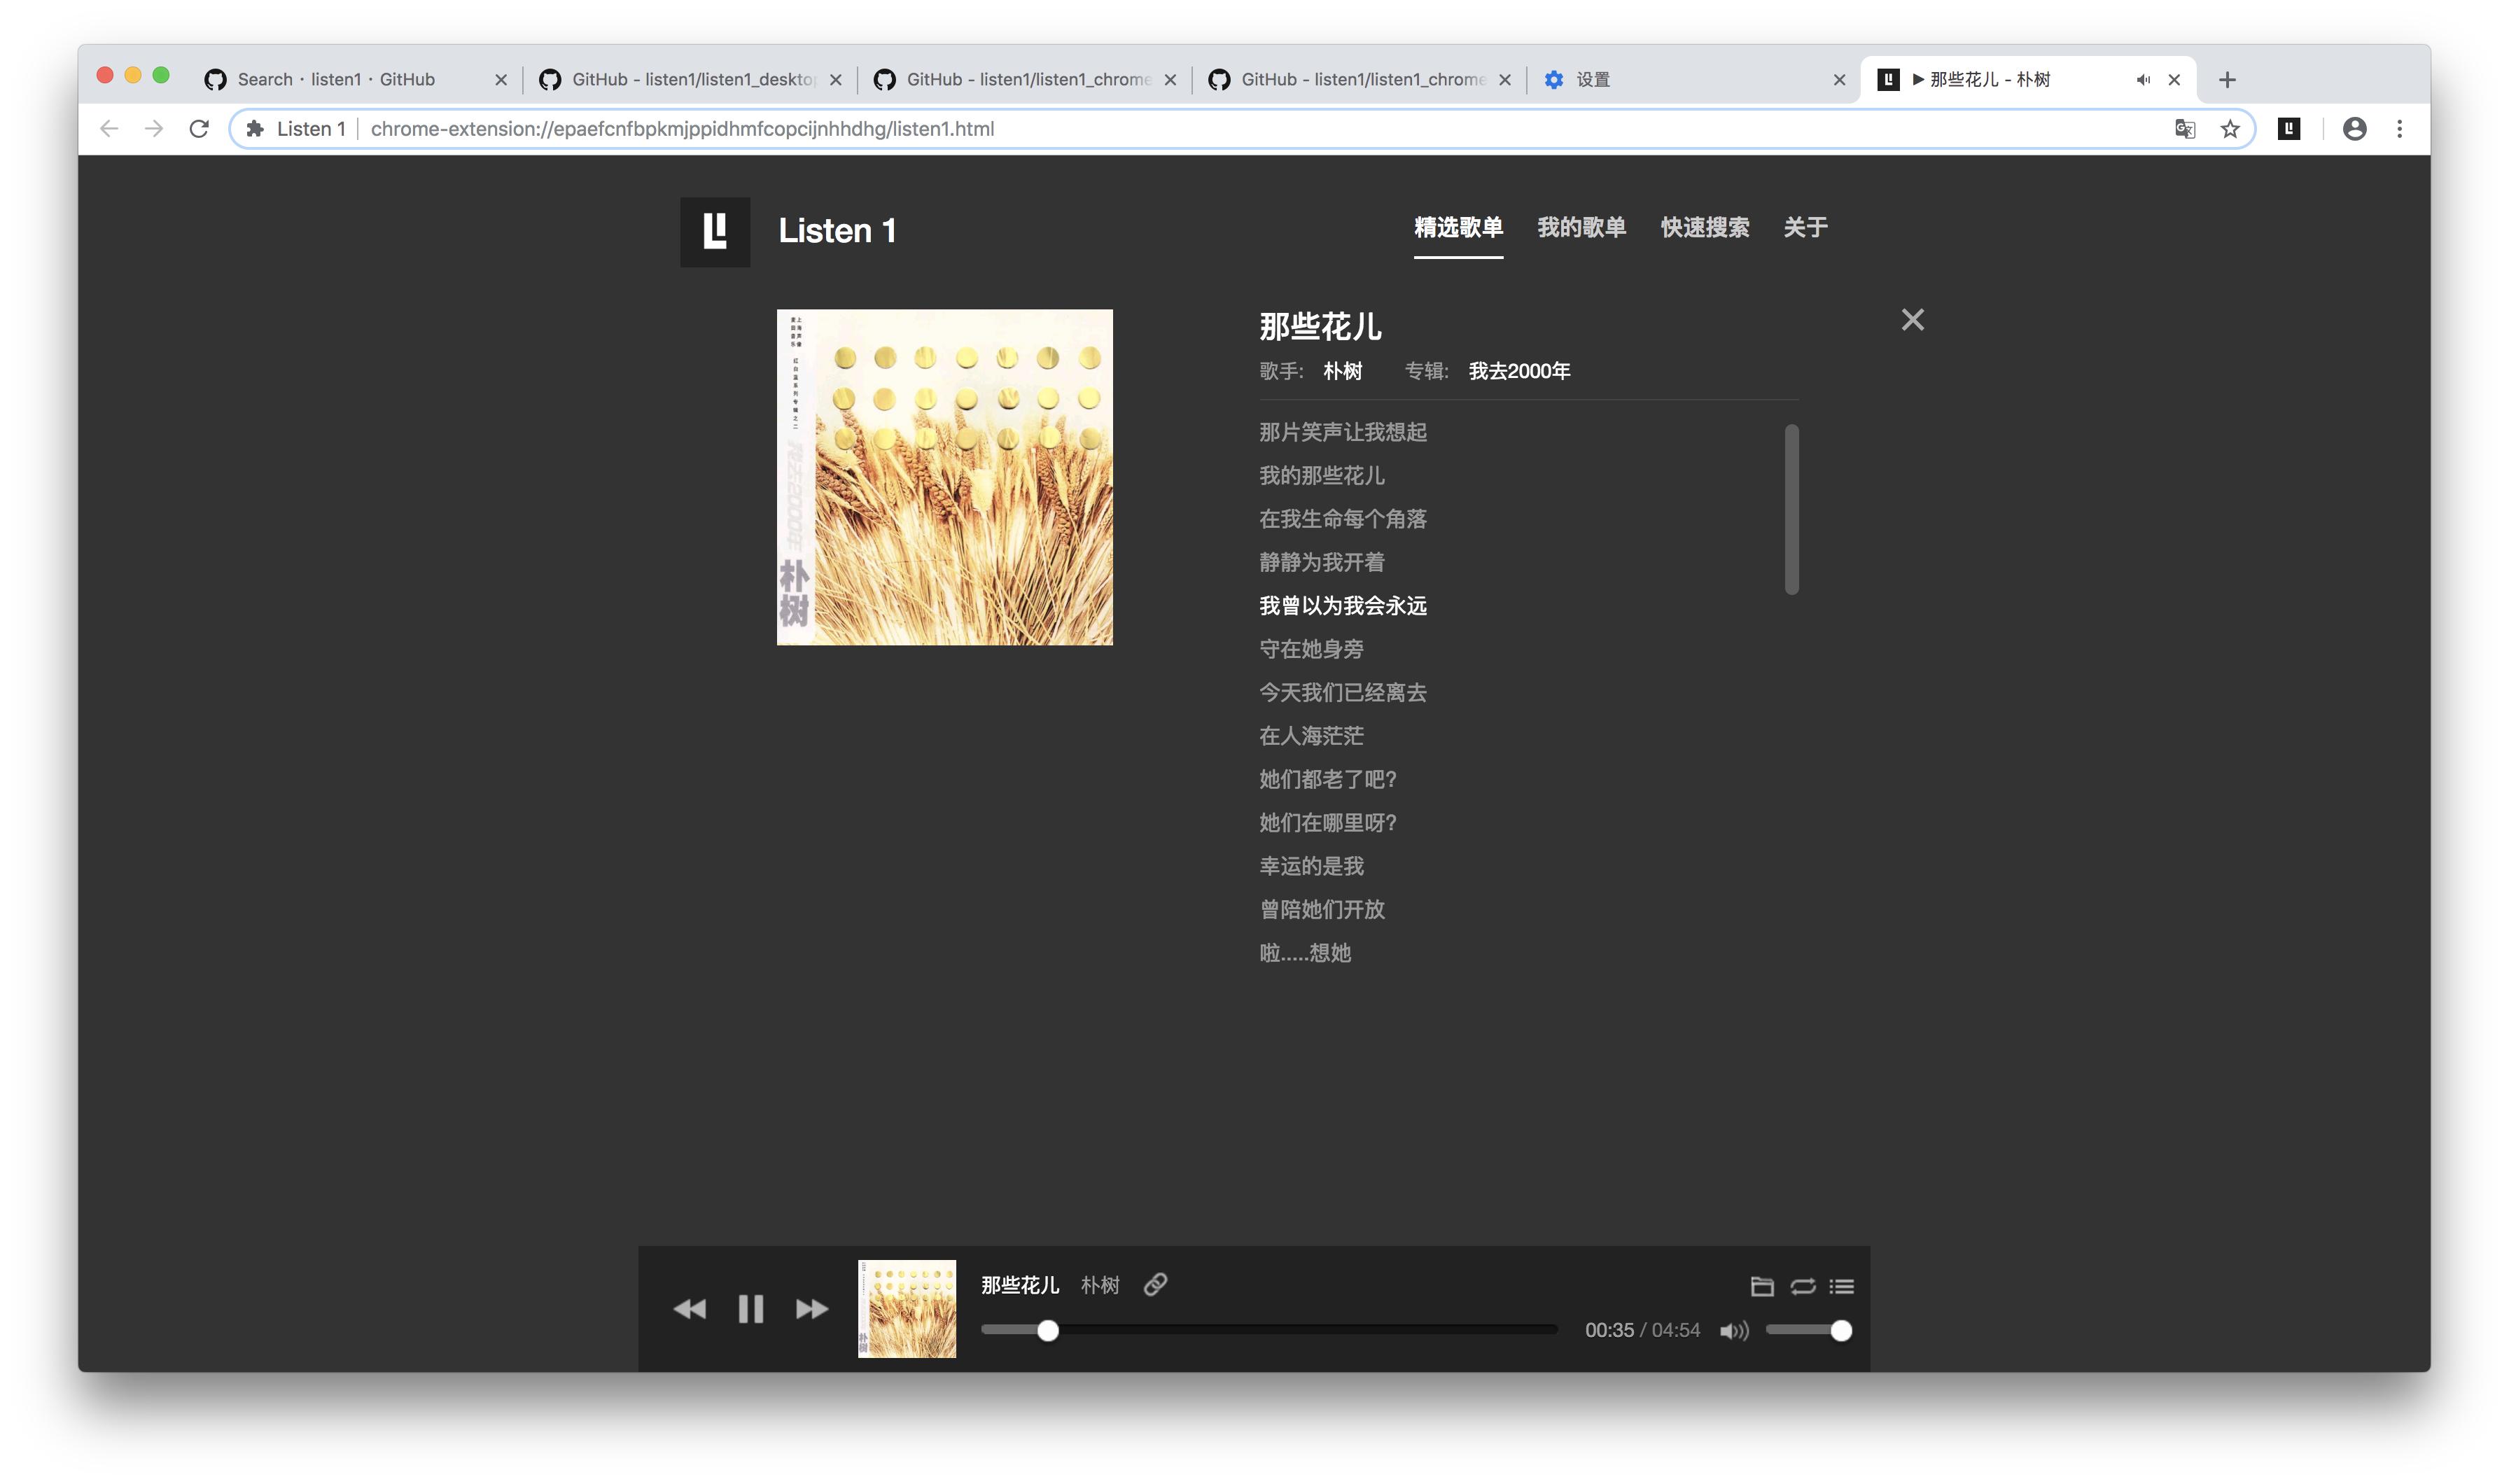Skip to previous track in player
Viewport: 2509px width, 1484px height.
690,1309
